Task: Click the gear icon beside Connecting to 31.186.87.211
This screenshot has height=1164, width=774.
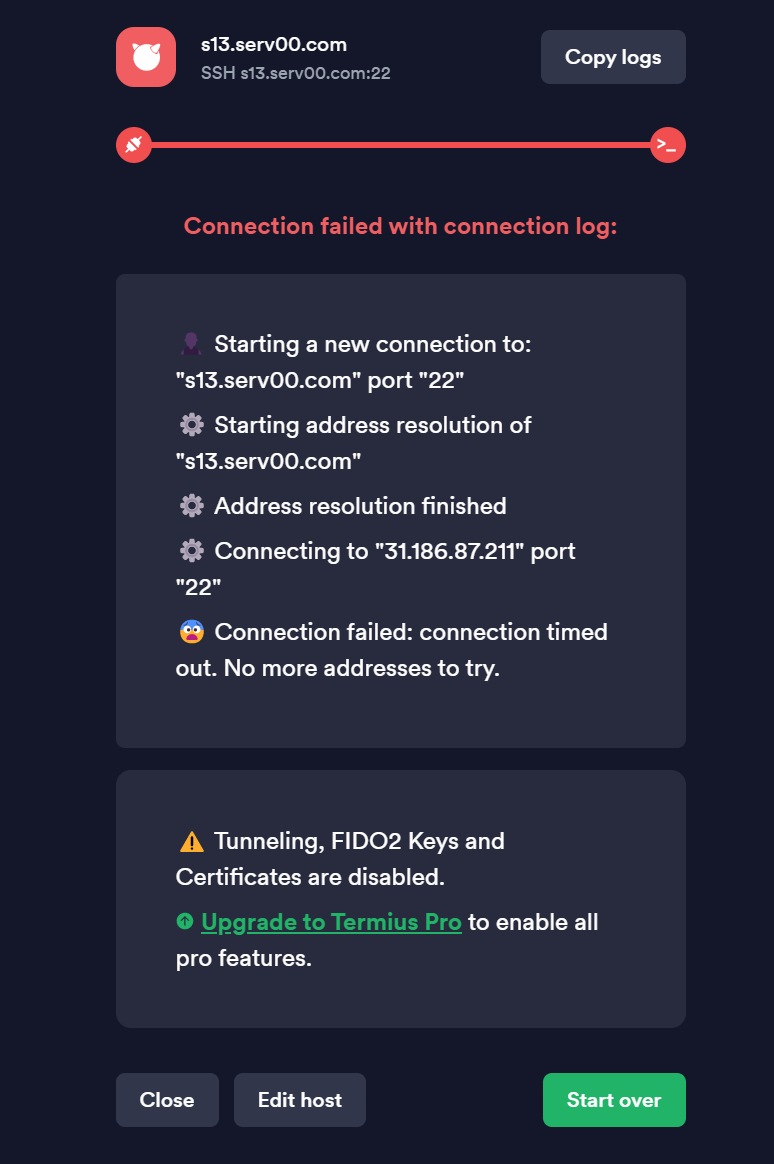Action: pos(191,551)
